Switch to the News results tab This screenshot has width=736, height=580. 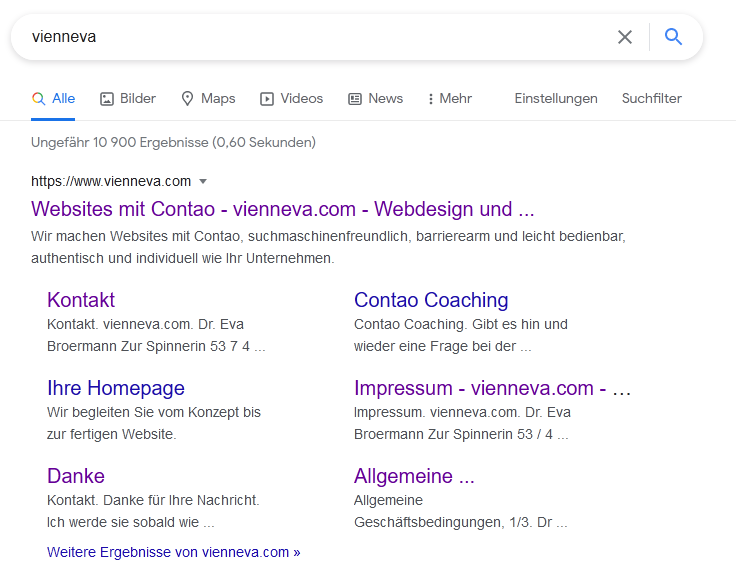click(375, 99)
